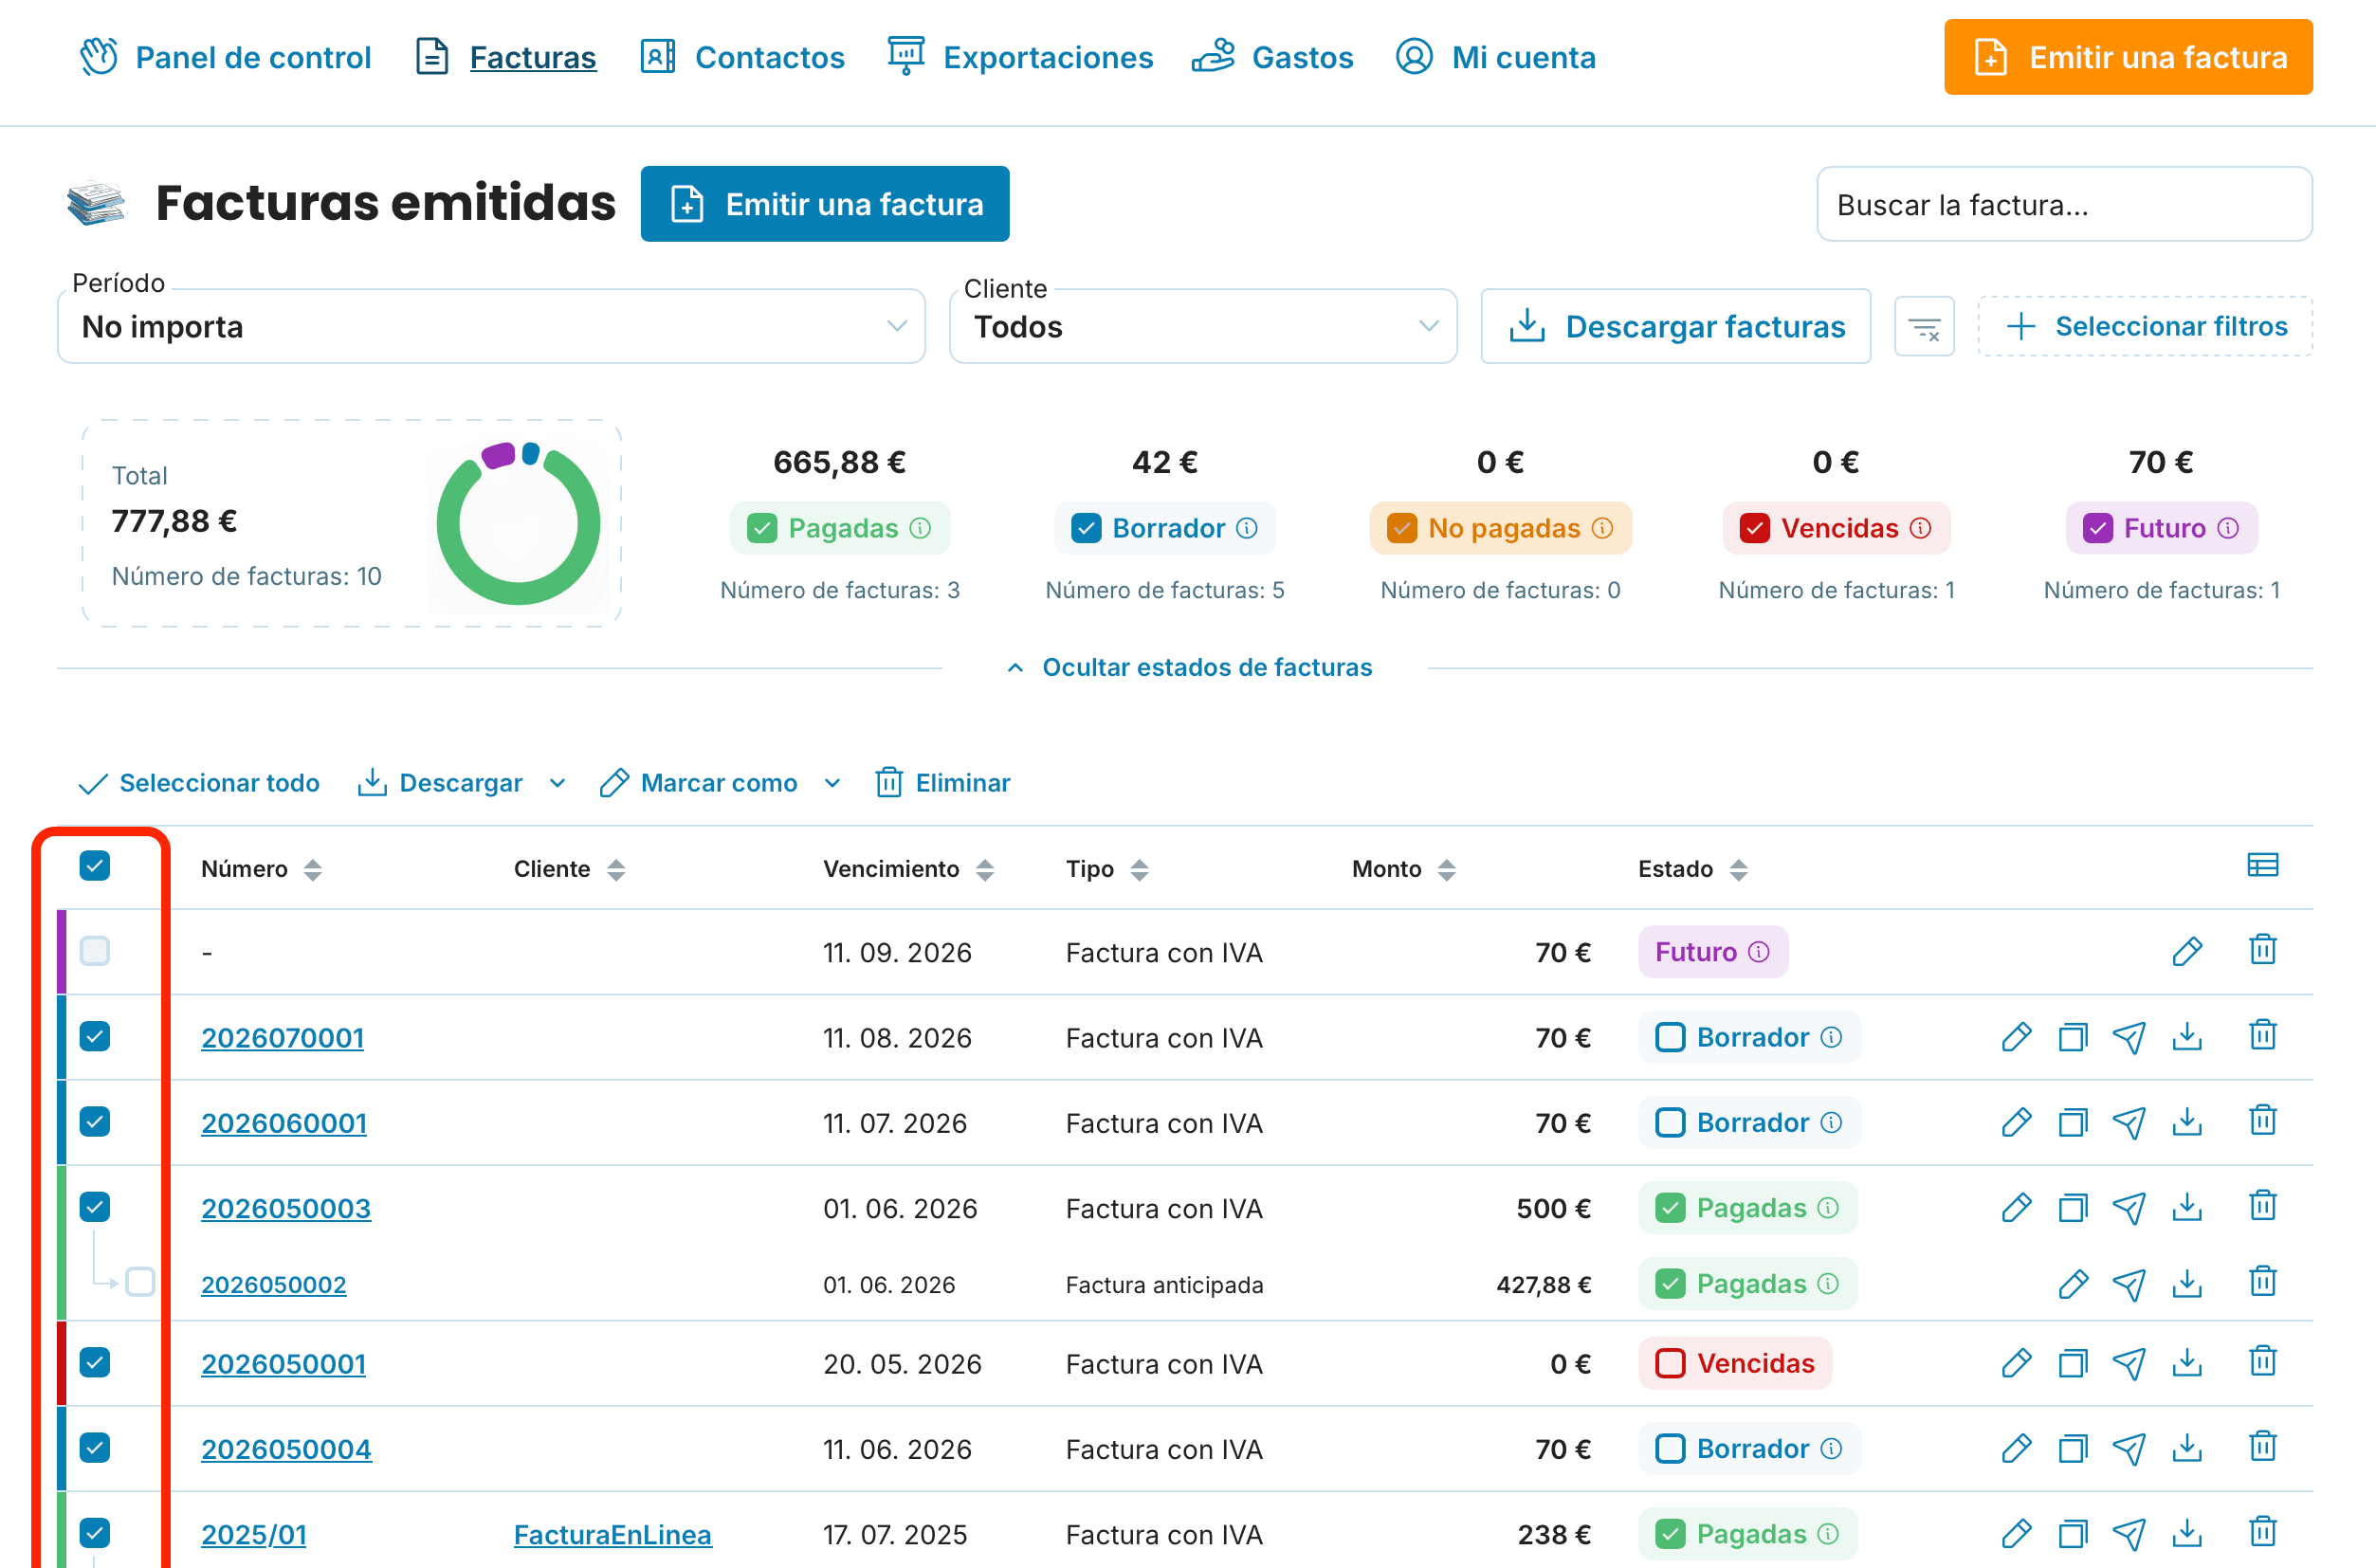The width and height of the screenshot is (2376, 1568).
Task: Open the Período dropdown
Action: (x=491, y=327)
